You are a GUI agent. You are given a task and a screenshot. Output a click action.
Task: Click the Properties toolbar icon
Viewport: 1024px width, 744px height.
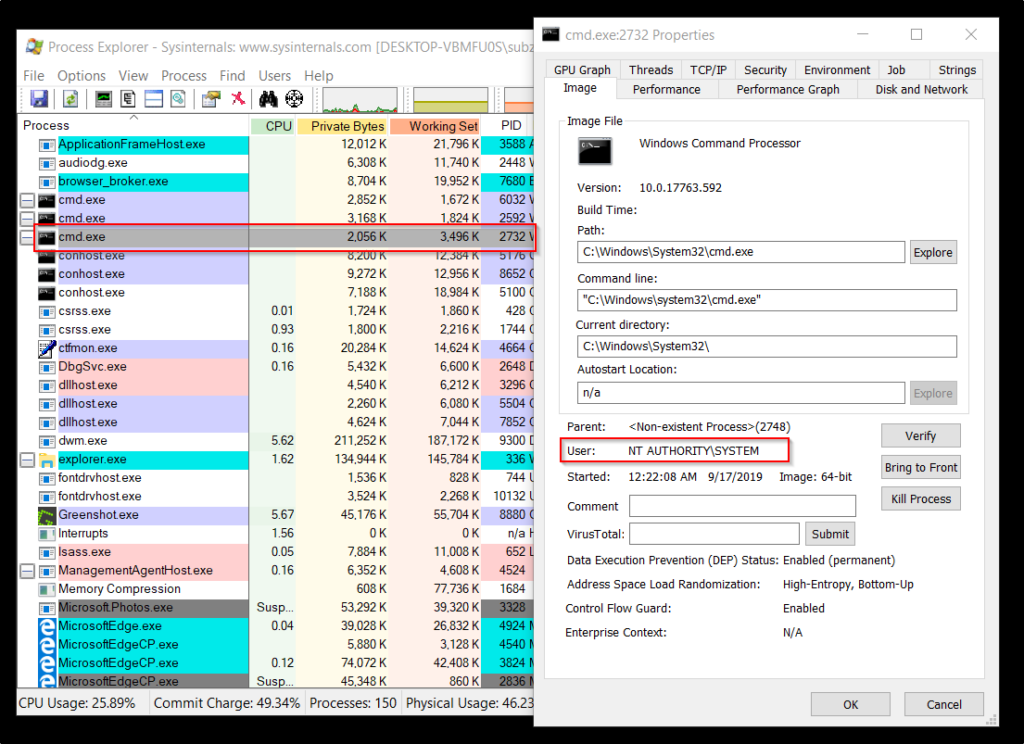(x=209, y=99)
